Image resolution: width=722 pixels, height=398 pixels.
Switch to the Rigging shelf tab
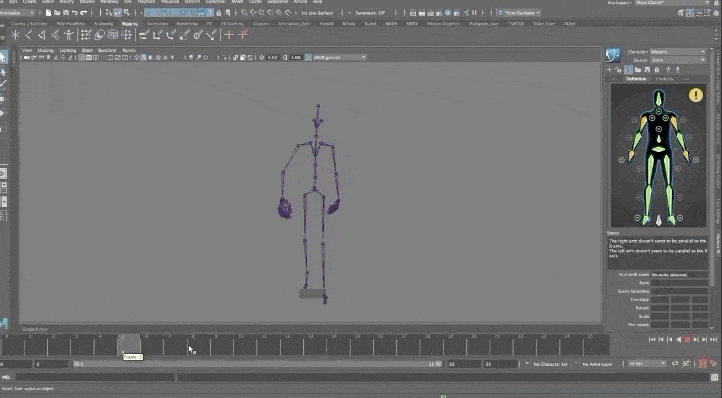coord(129,23)
